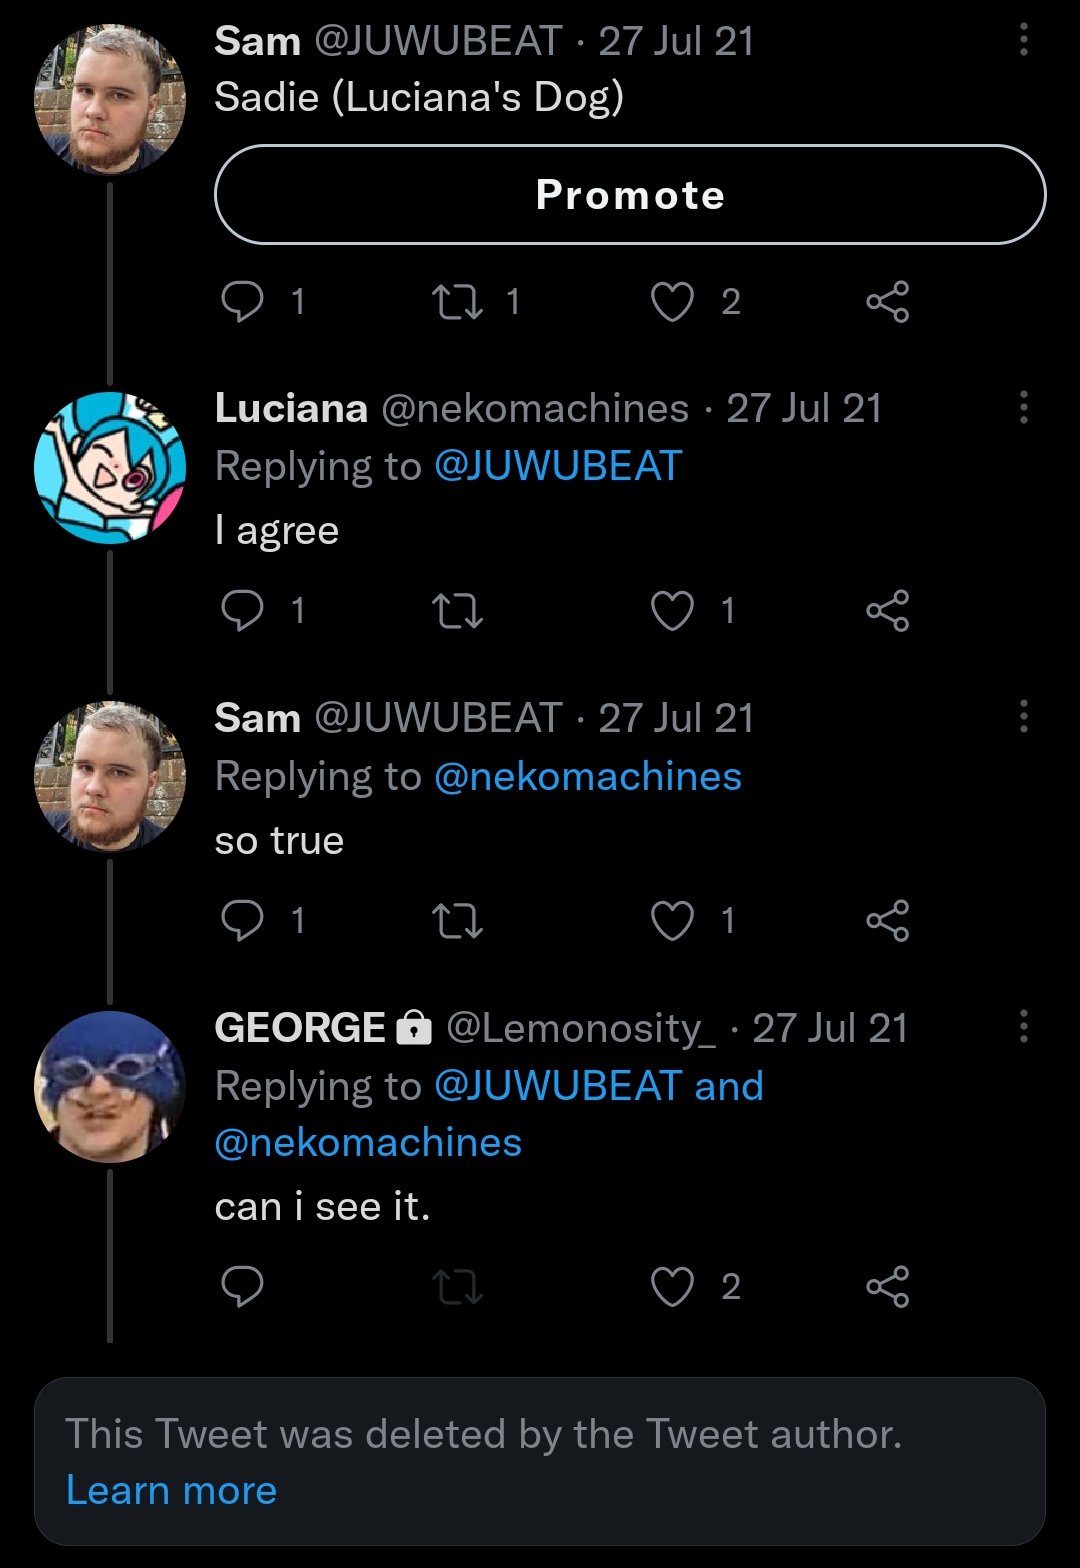1080x1568 pixels.
Task: Share Sam's Sadie (Luciana's Dog) tweet
Action: click(x=887, y=301)
